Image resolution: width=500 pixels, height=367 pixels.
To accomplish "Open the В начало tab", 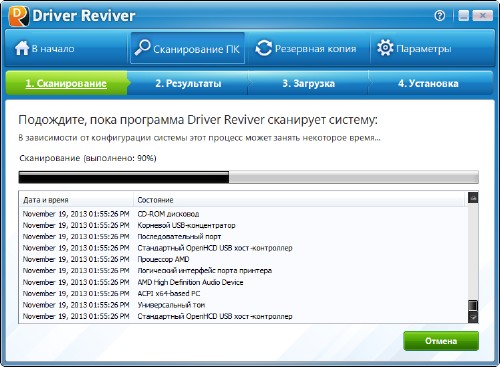I will (66, 49).
